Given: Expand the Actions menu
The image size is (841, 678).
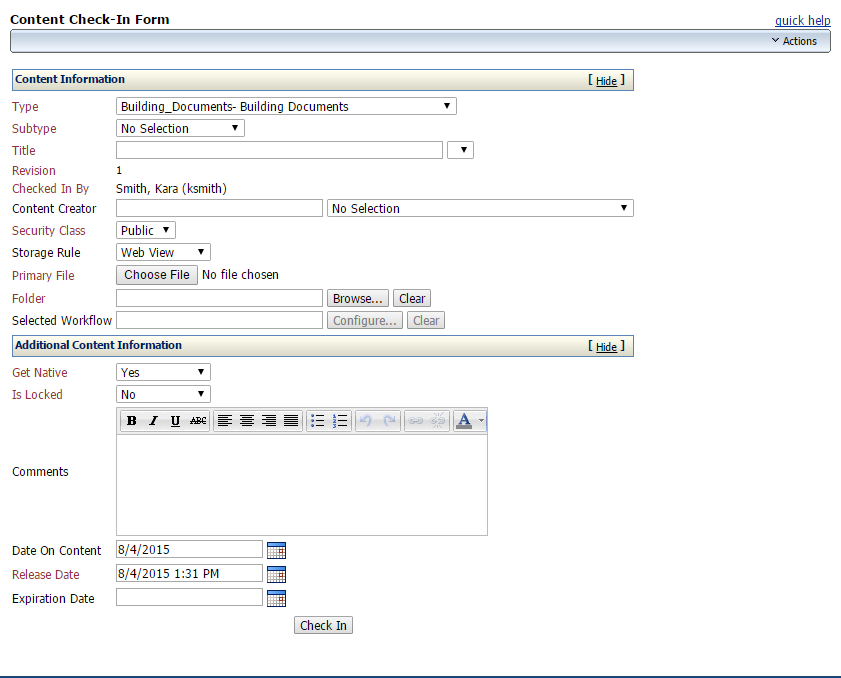Looking at the screenshot, I should pos(795,41).
